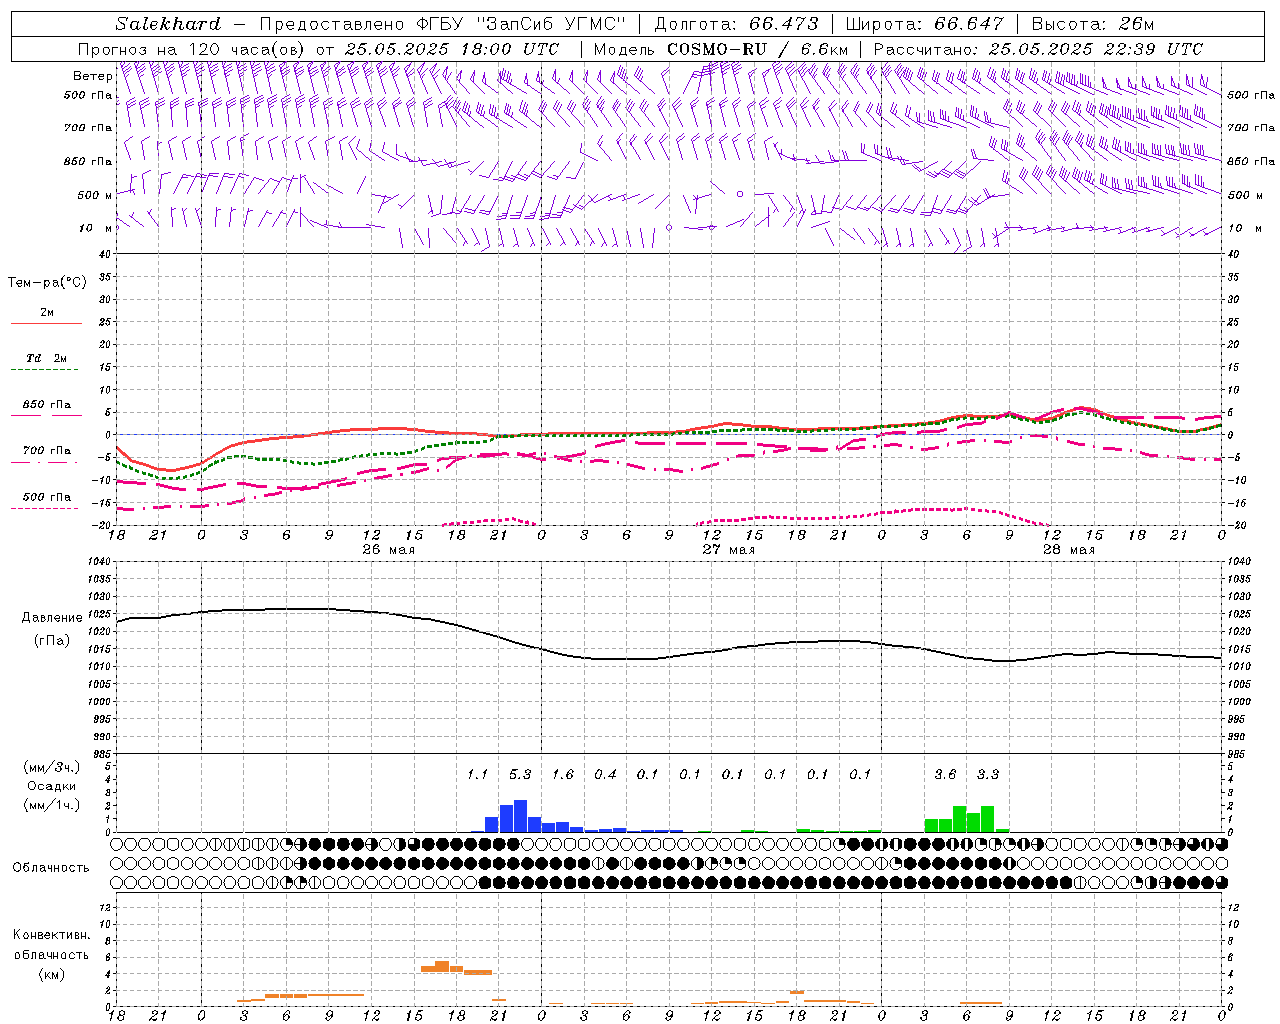The image size is (1280, 1024).
Task: Click the tallest orange convective cloud bar
Action: click(x=442, y=966)
